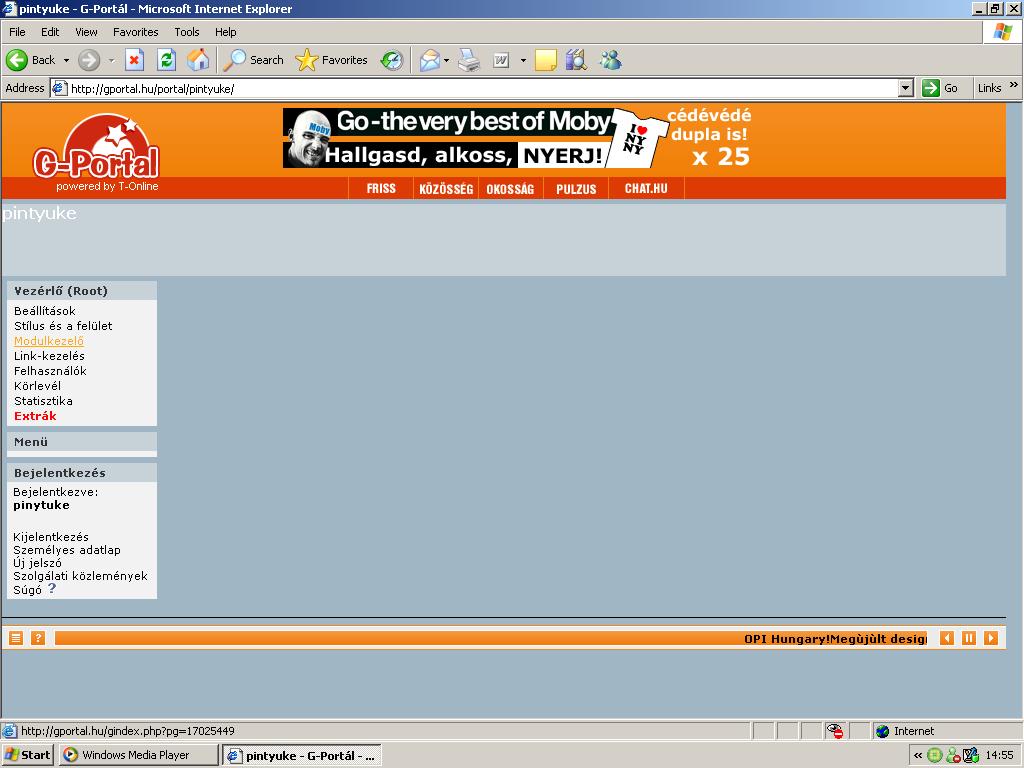
Task: Click the Kijelentkezés logout link
Action: tap(51, 537)
